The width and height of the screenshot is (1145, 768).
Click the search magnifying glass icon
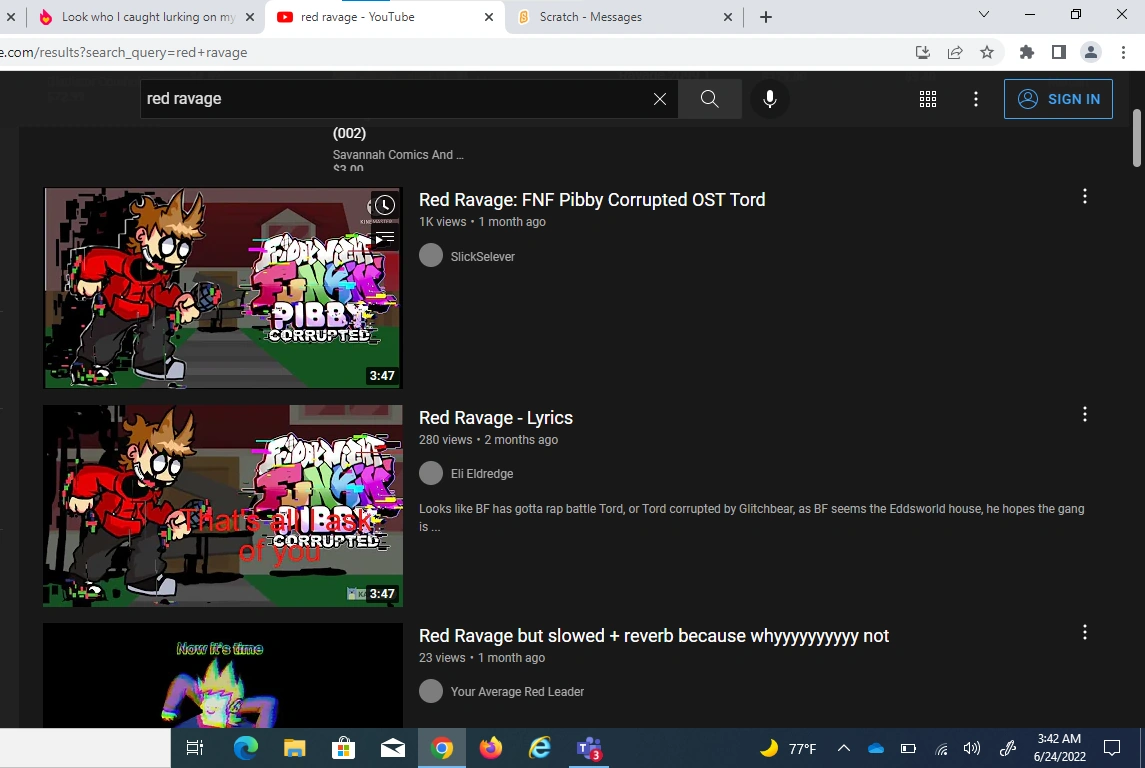[x=709, y=98]
